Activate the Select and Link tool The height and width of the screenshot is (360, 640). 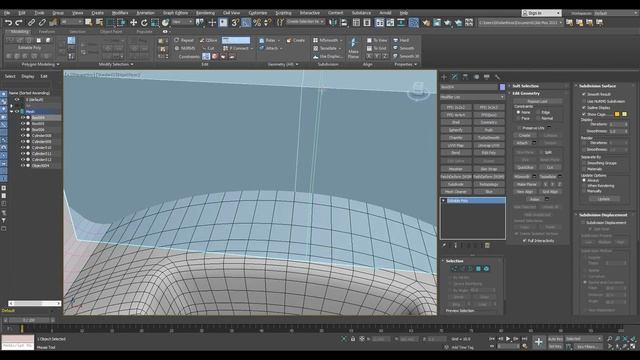(31, 23)
